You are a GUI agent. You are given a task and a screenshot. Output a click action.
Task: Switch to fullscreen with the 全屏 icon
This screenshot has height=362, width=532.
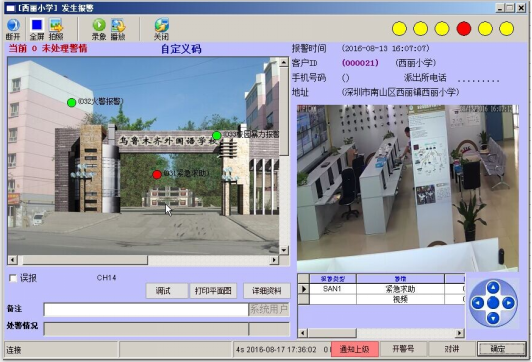point(37,29)
